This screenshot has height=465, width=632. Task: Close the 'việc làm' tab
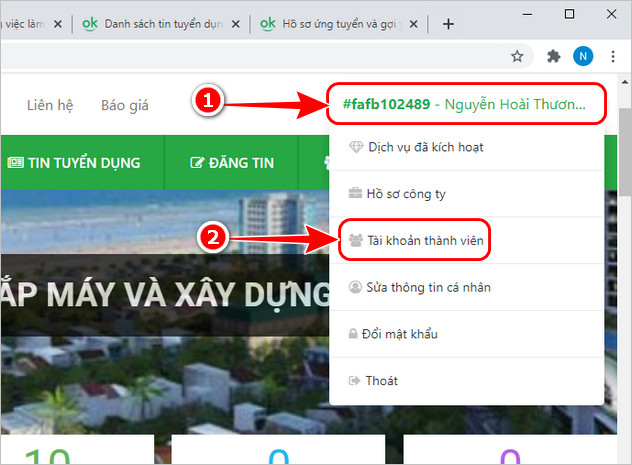(x=58, y=24)
